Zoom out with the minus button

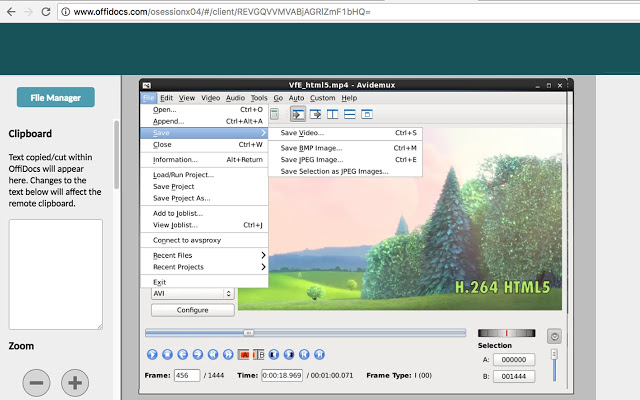click(x=36, y=382)
